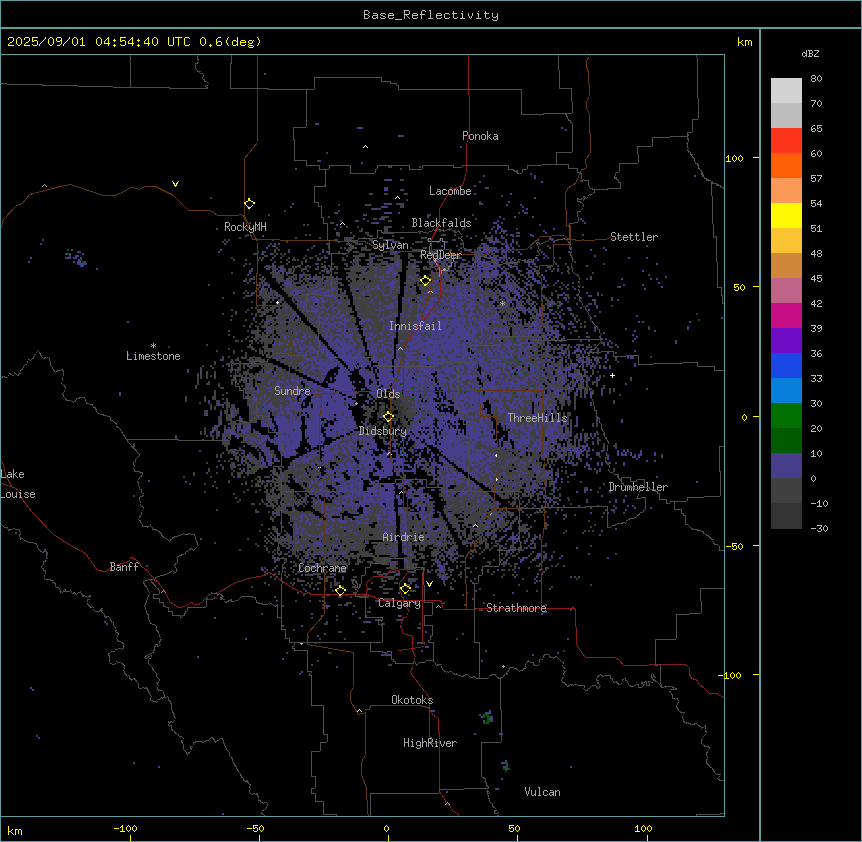Click the km unit label beside the timestamp row
The height and width of the screenshot is (842, 862).
coord(745,42)
